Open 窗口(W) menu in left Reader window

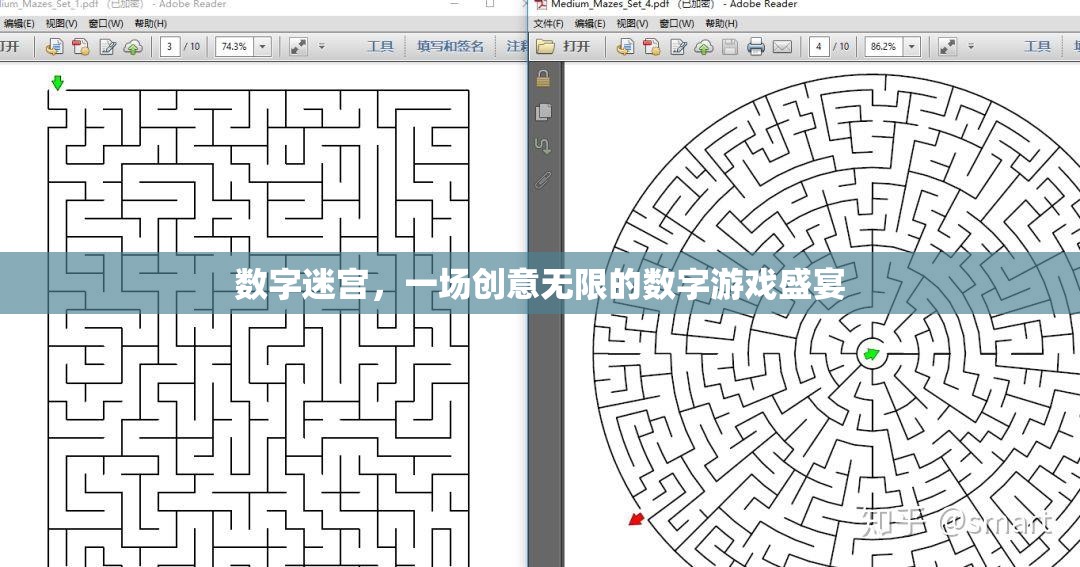pos(105,23)
